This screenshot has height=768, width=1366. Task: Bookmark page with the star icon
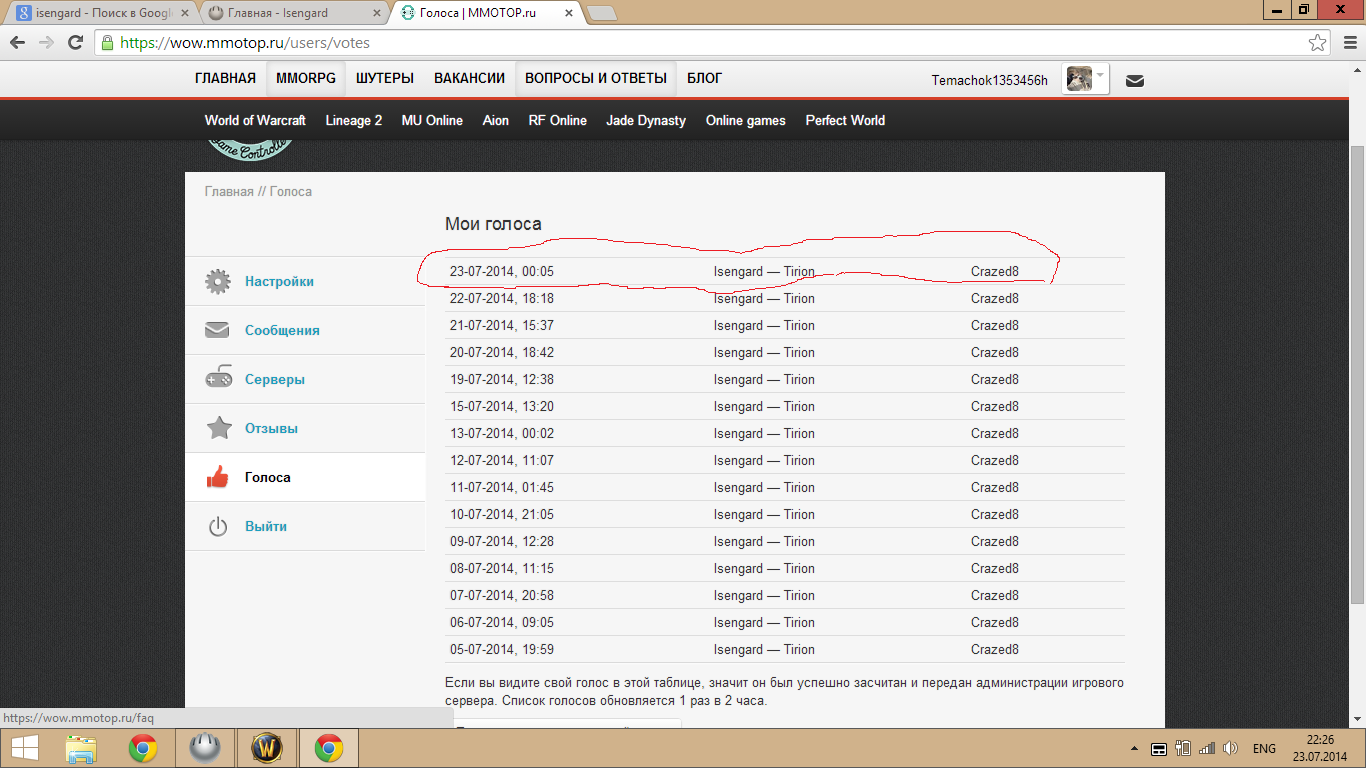(1318, 43)
